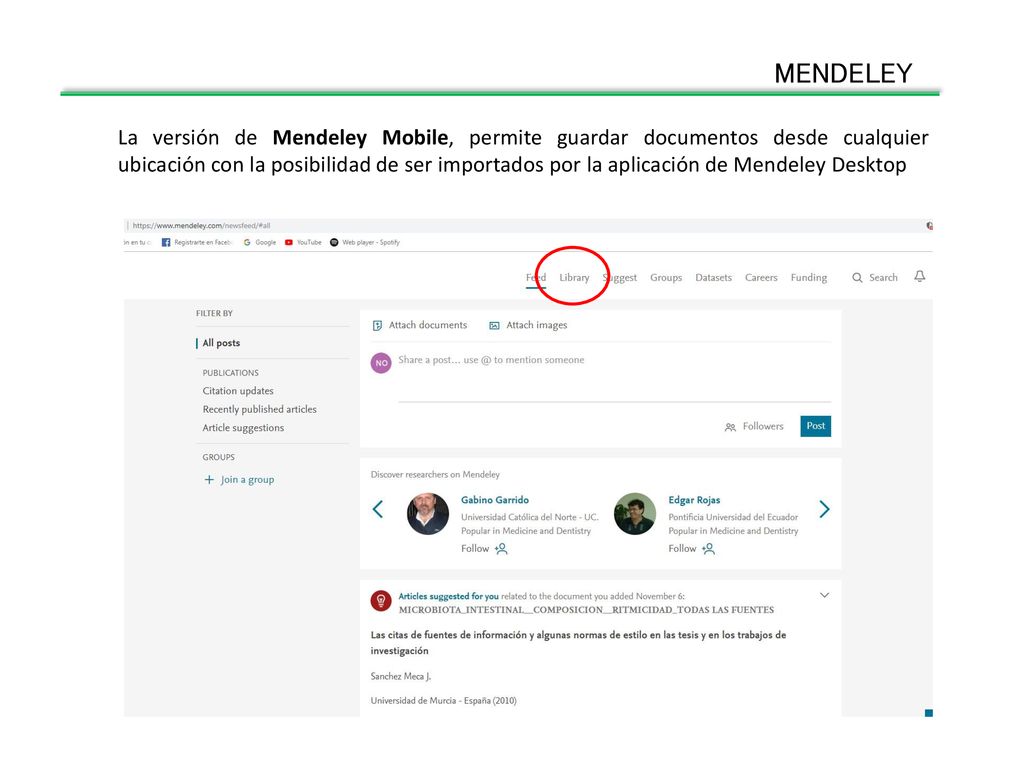Click the Search label in navigation

883,278
